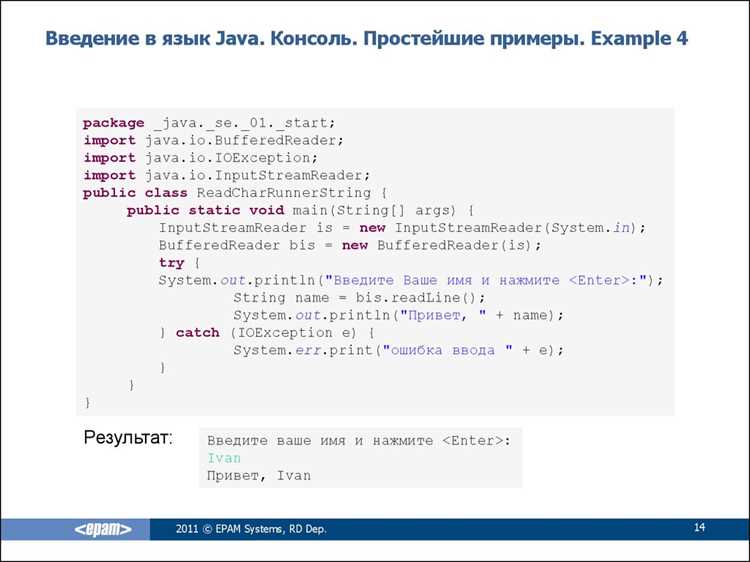The width and height of the screenshot is (750, 562).
Task: Select the 'package _java._se._01._start;' line
Action: coord(209,123)
